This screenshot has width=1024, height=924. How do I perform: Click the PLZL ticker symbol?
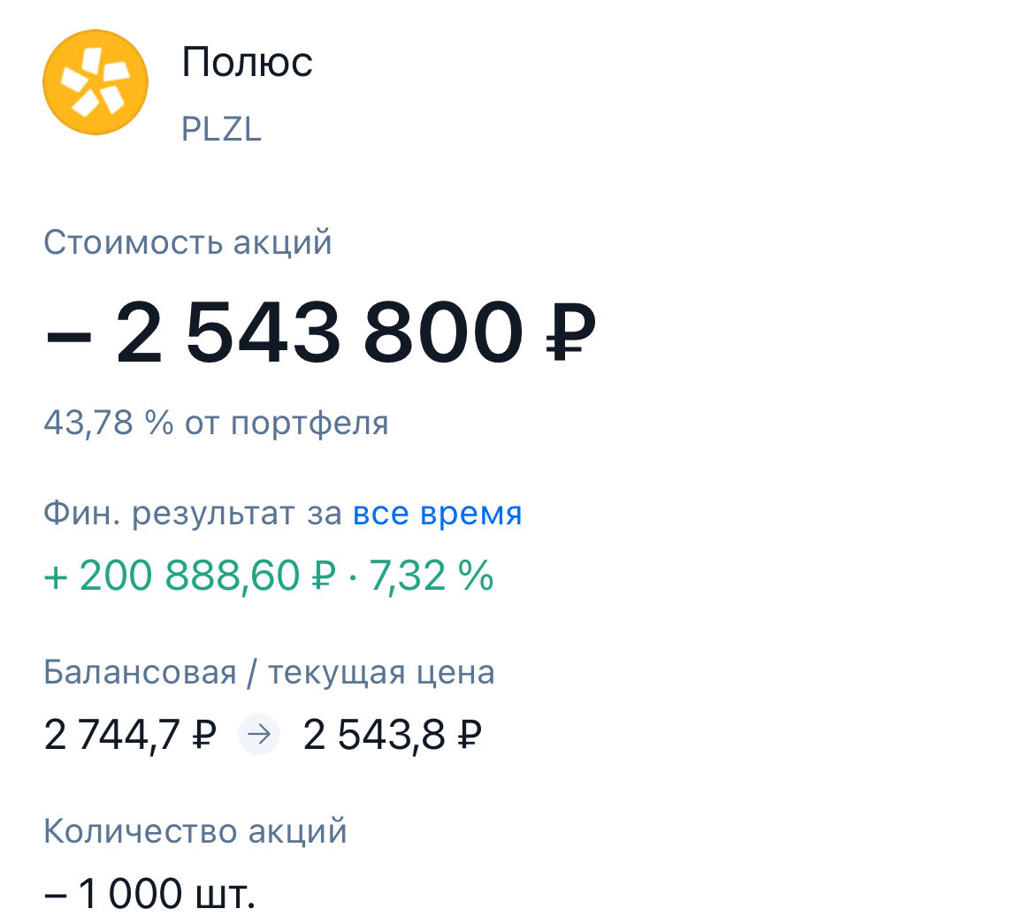click(221, 130)
